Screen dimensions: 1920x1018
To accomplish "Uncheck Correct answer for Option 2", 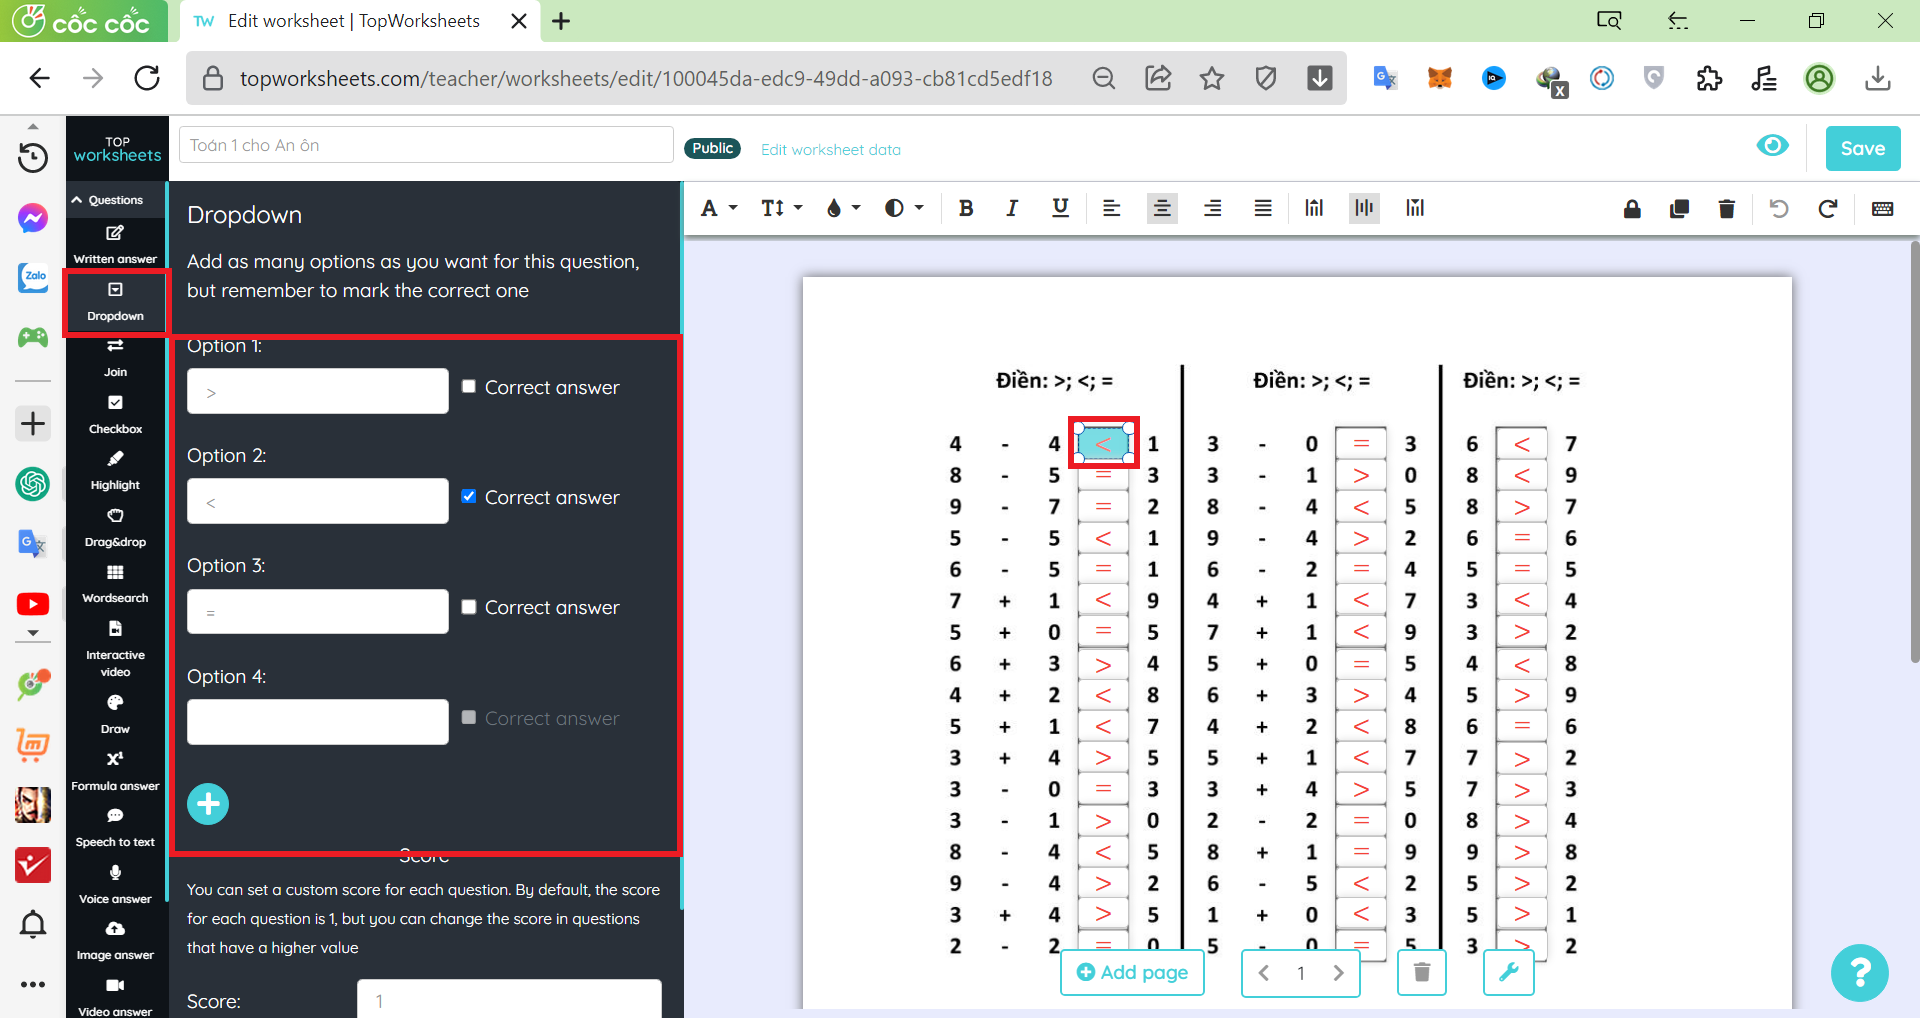I will tap(468, 497).
